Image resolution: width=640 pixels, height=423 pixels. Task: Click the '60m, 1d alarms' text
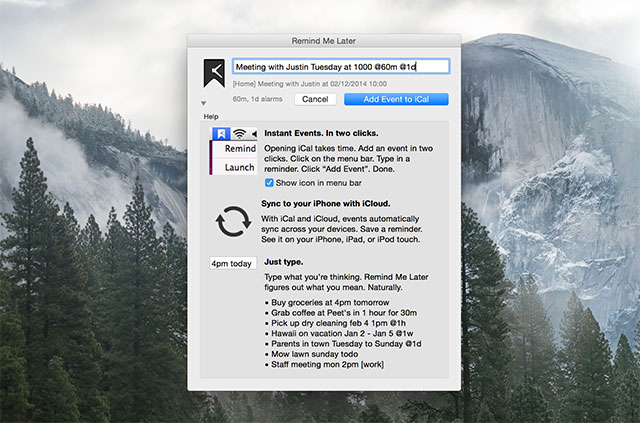tap(258, 99)
